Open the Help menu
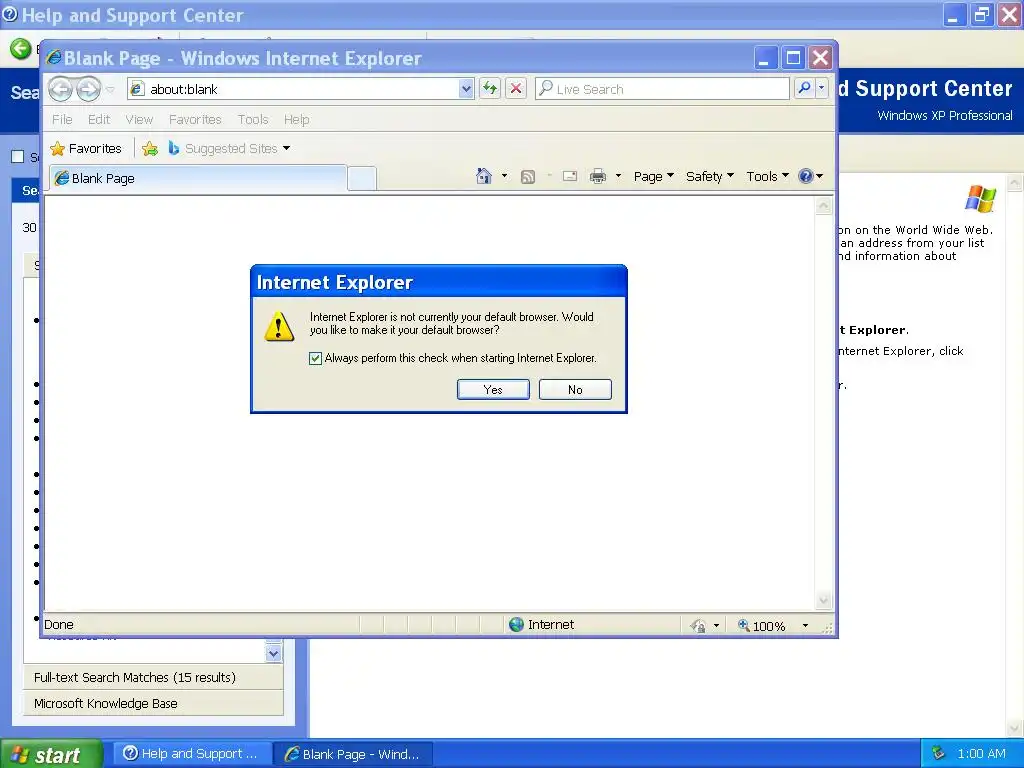1024x768 pixels. coord(296,120)
